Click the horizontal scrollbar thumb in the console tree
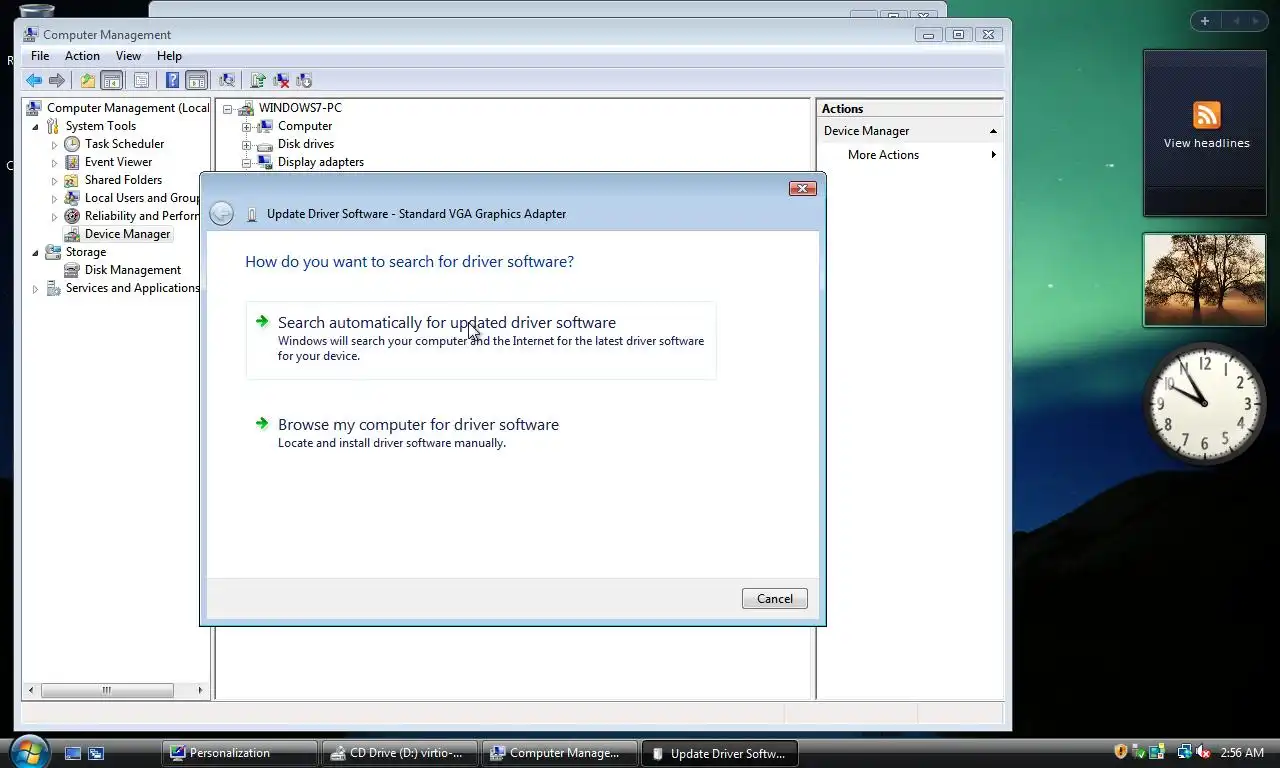 pos(107,690)
